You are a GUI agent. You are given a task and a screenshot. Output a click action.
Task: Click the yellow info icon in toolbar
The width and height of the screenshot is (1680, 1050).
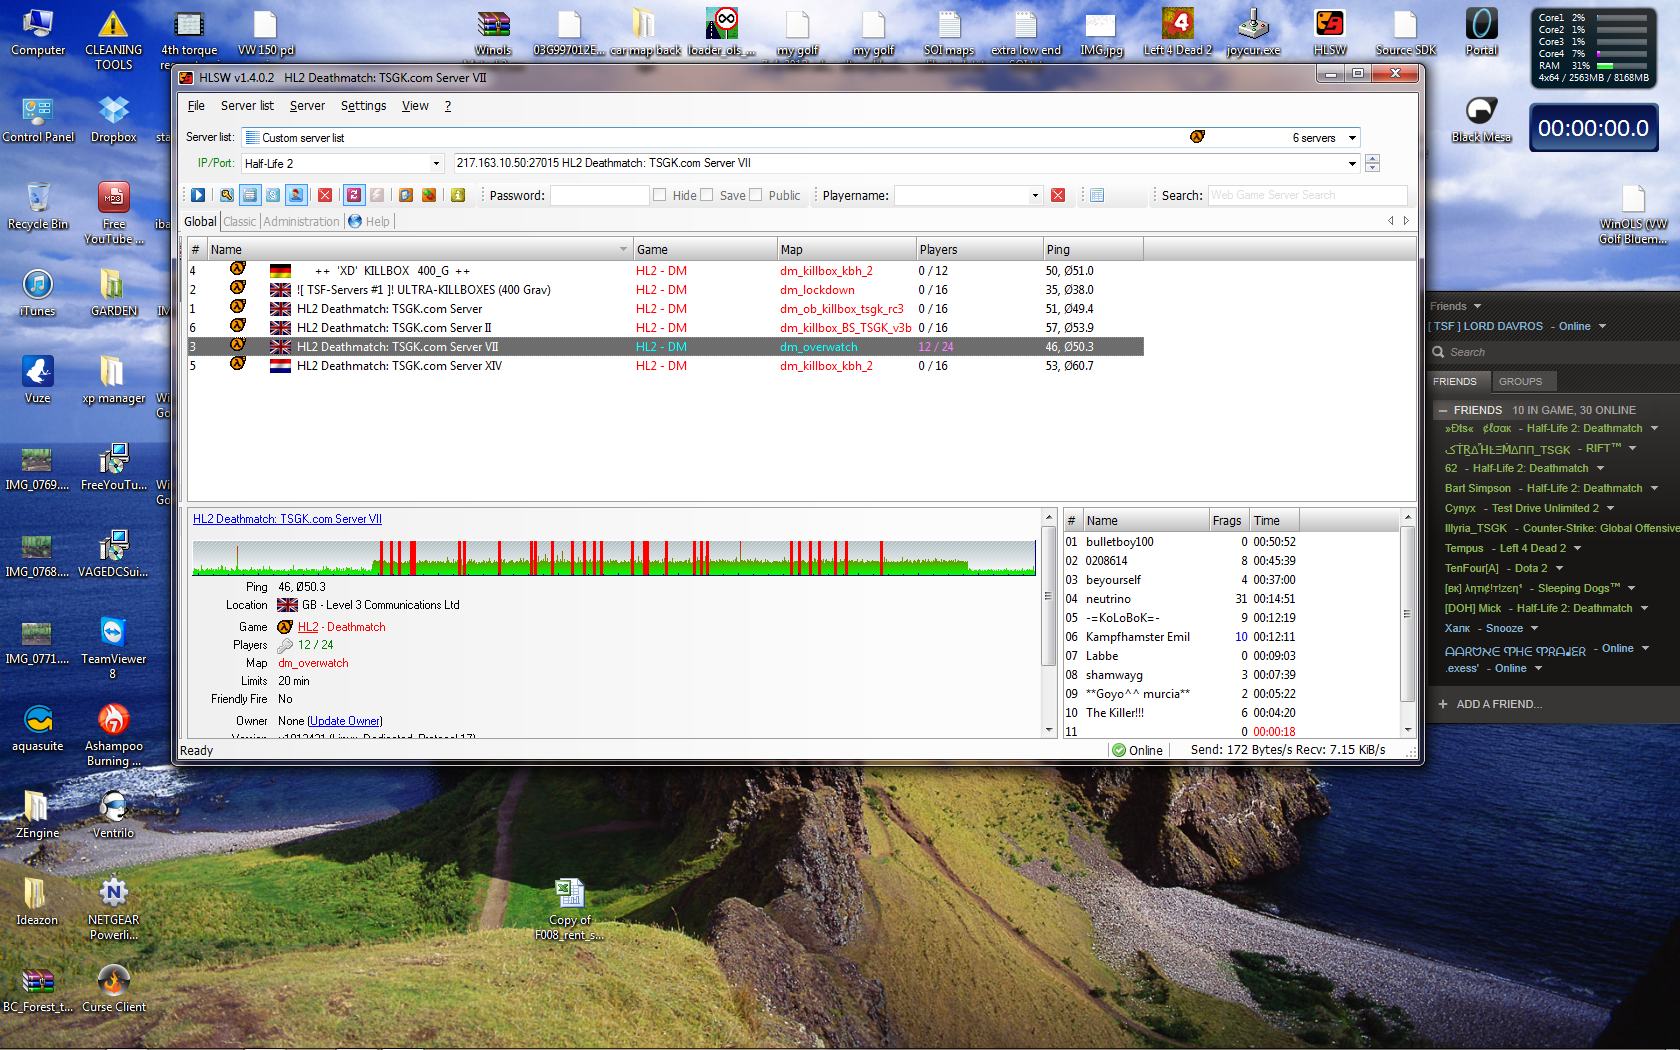coord(458,196)
